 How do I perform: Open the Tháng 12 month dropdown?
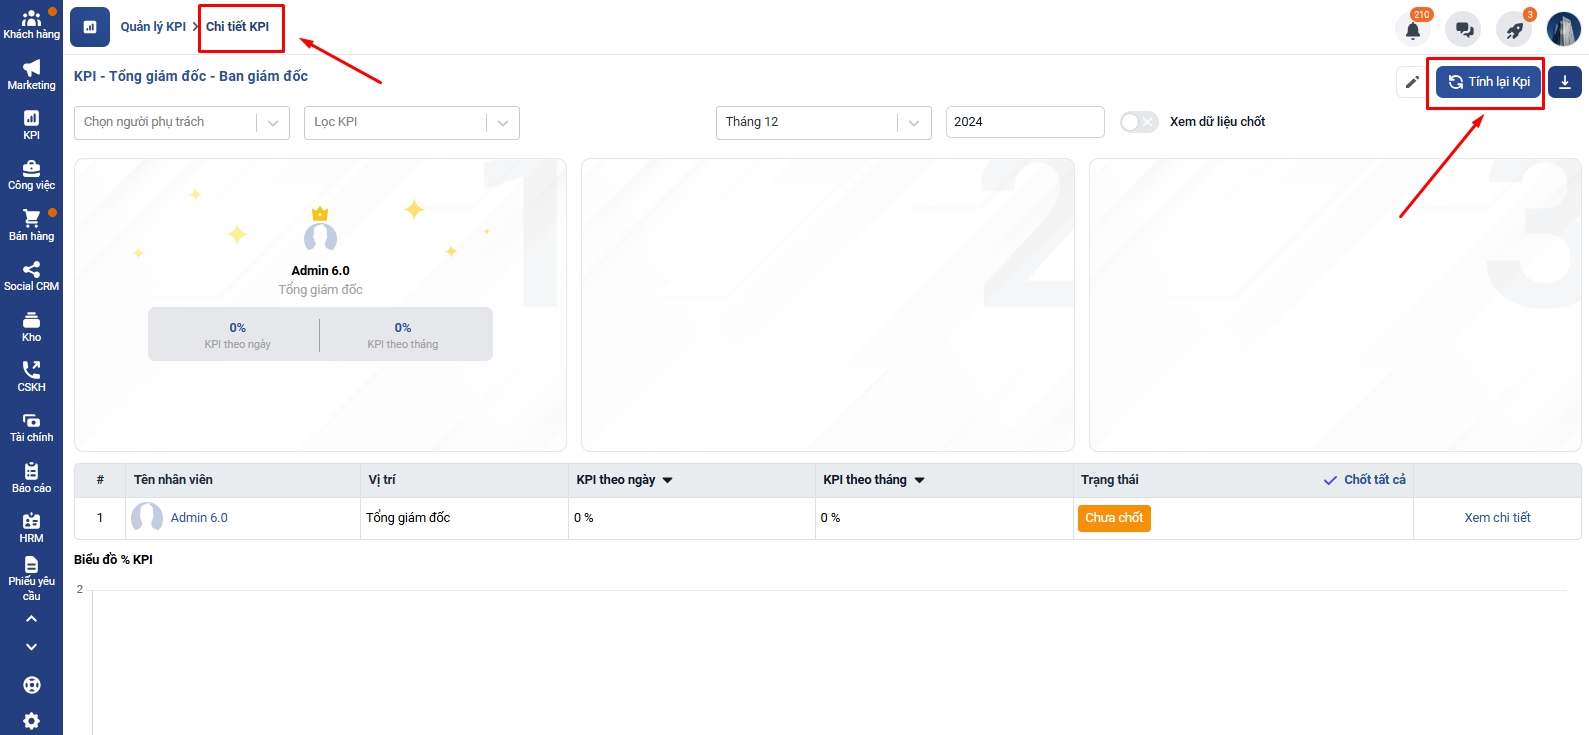coord(822,122)
